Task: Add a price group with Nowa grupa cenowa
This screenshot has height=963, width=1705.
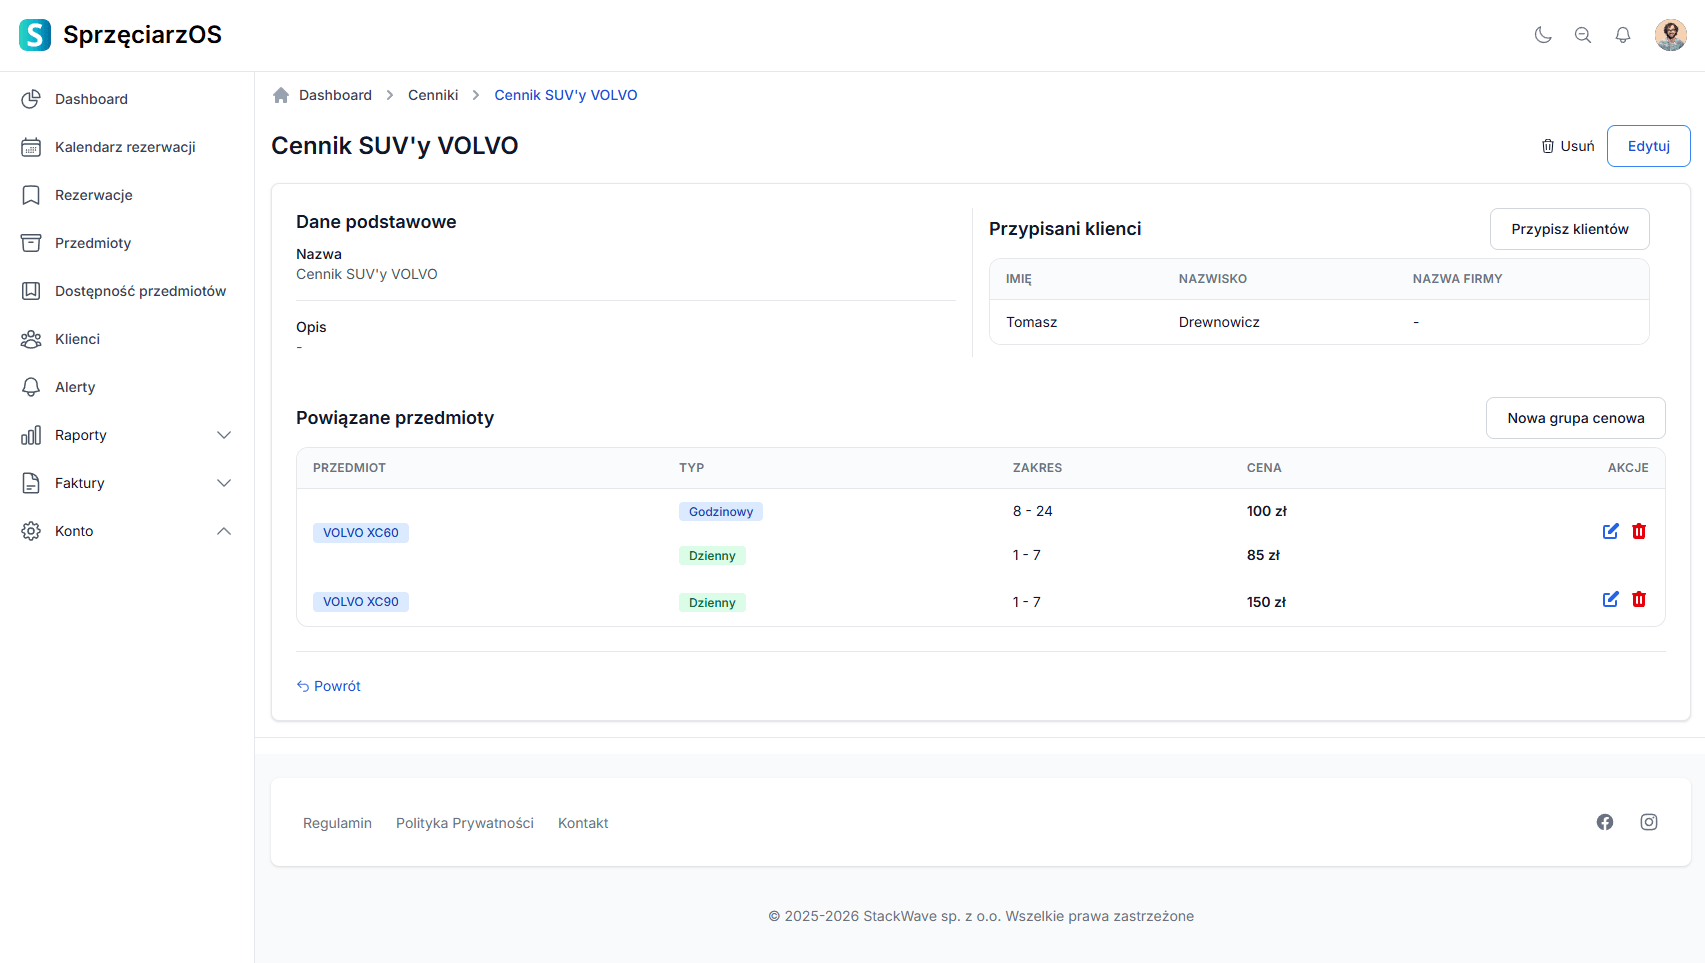Action: coord(1575,418)
